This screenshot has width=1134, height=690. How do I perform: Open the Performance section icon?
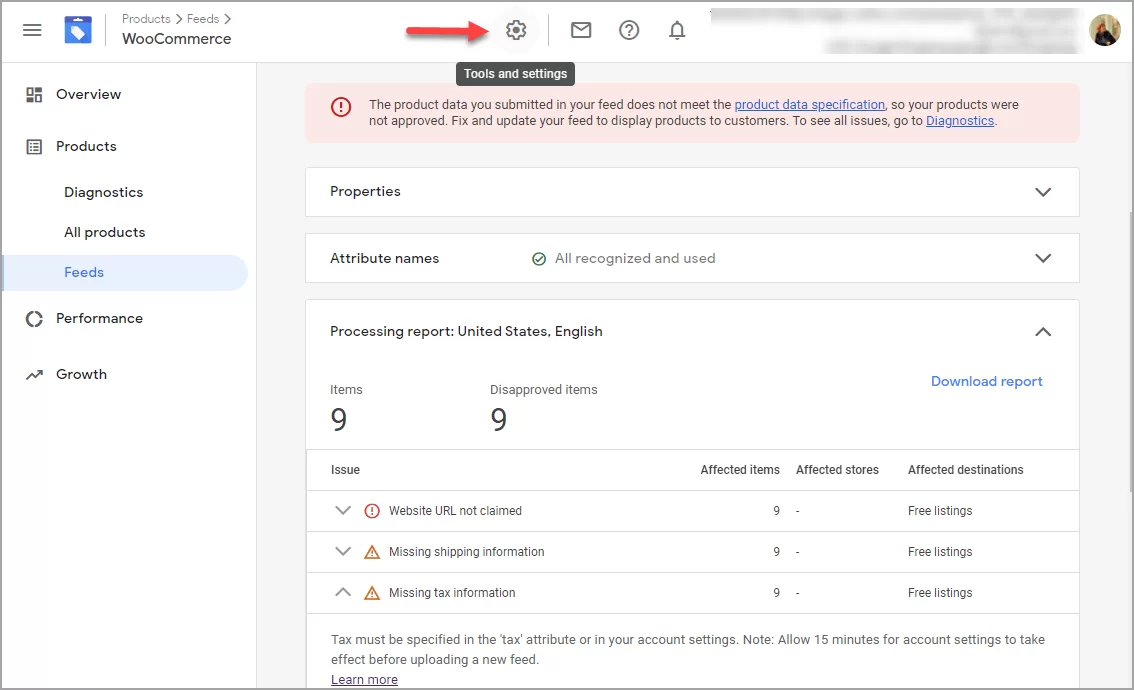coord(33,318)
